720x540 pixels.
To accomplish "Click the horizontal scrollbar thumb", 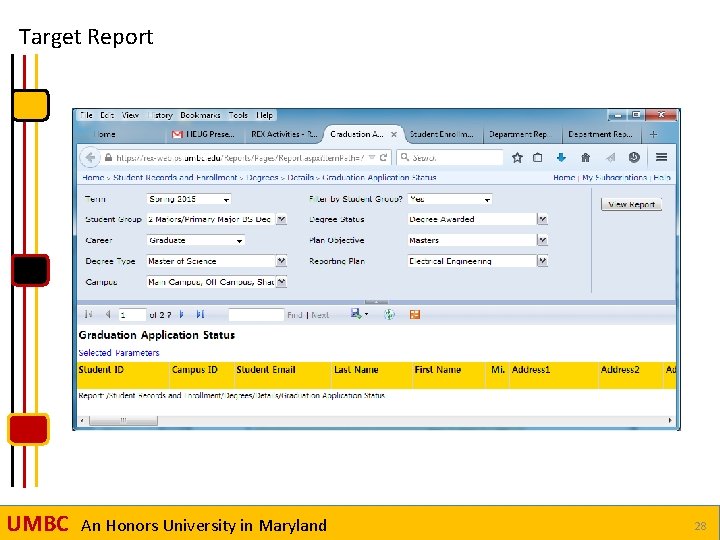I will [x=123, y=420].
